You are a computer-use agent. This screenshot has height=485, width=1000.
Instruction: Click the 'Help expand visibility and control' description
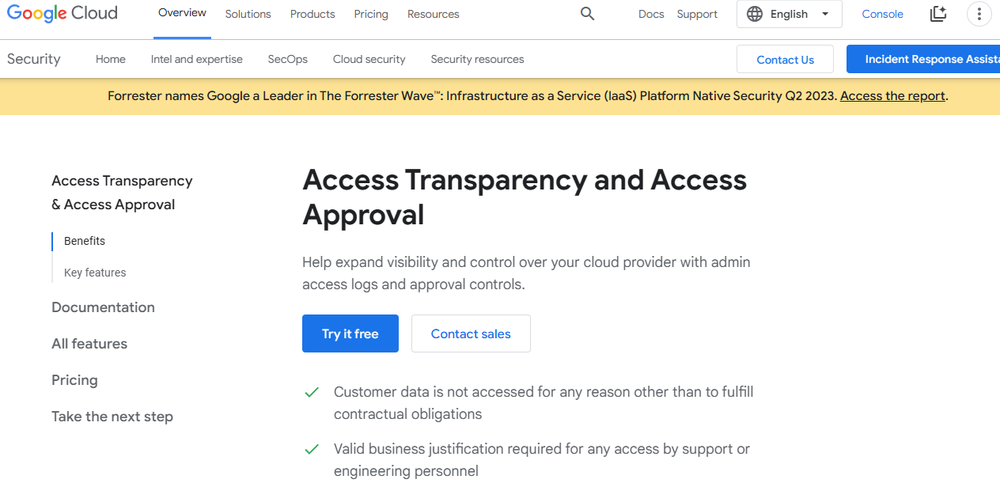coord(526,273)
